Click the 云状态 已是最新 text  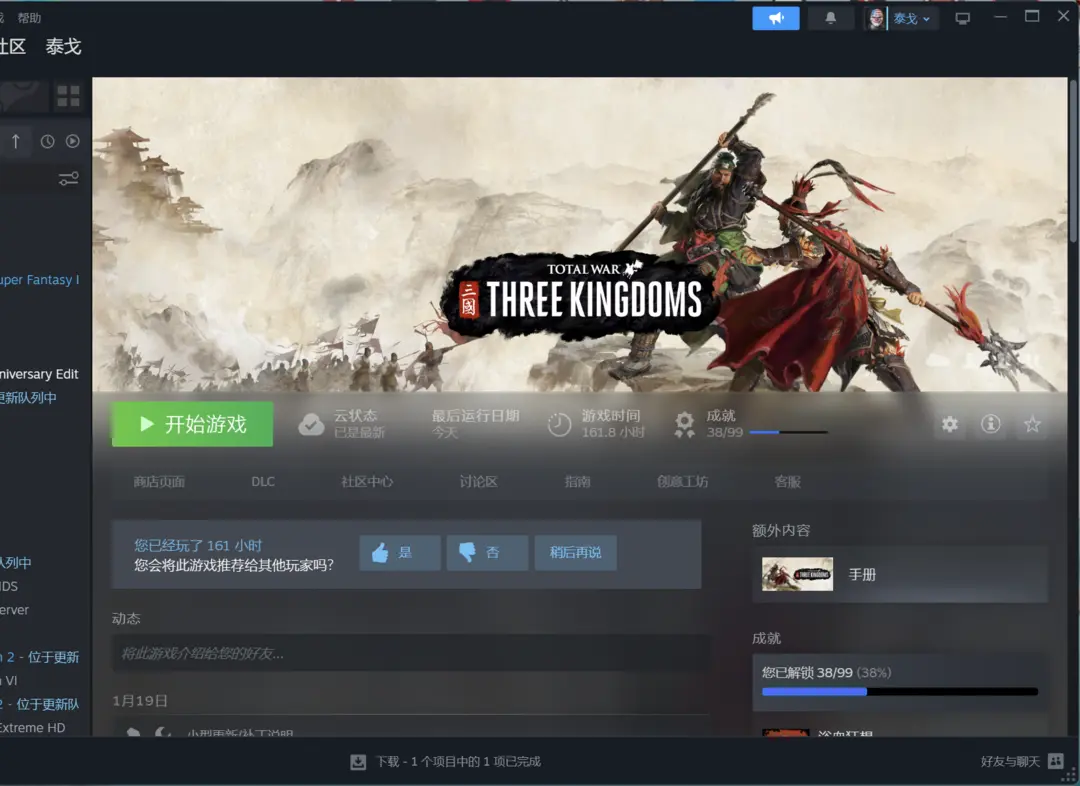click(359, 424)
